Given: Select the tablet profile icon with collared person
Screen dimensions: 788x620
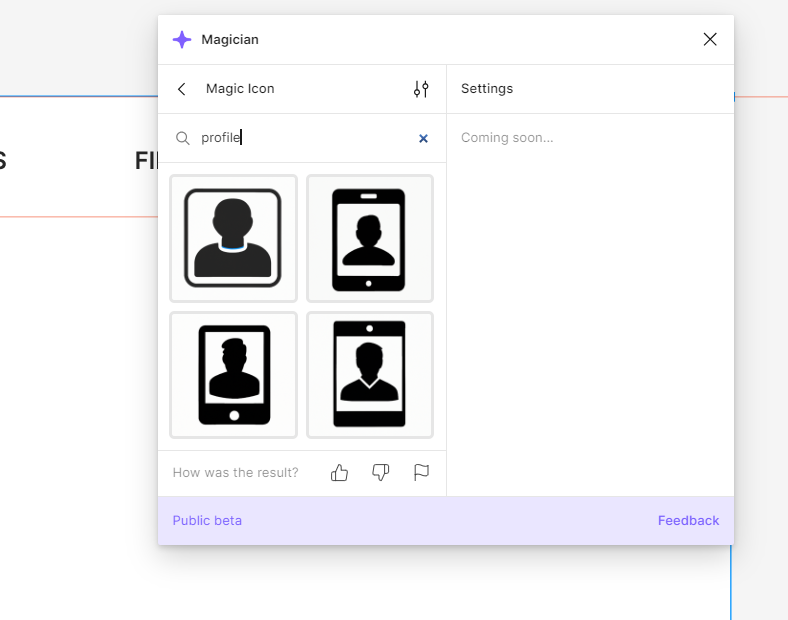Looking at the screenshot, I should [369, 375].
